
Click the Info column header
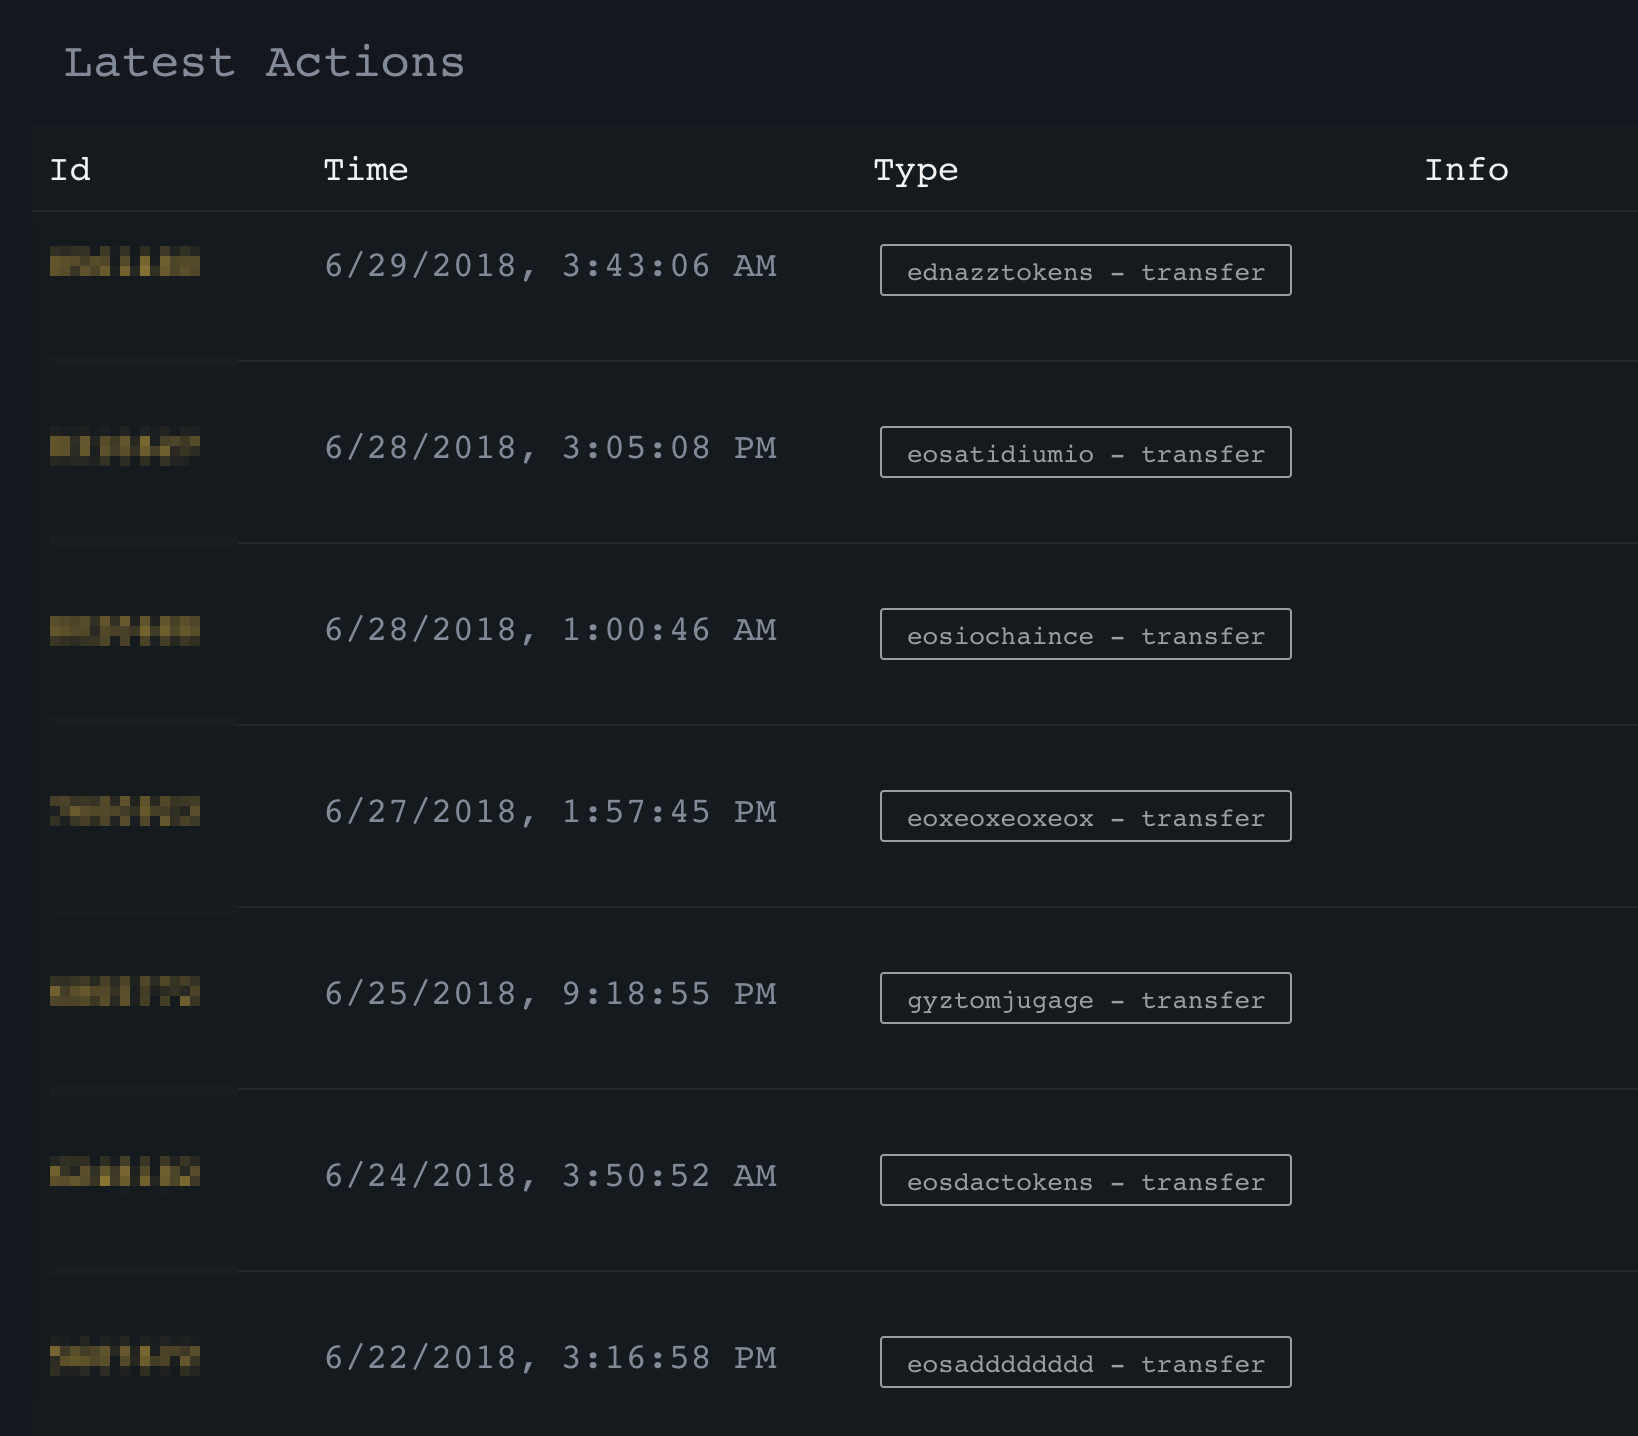tap(1466, 169)
